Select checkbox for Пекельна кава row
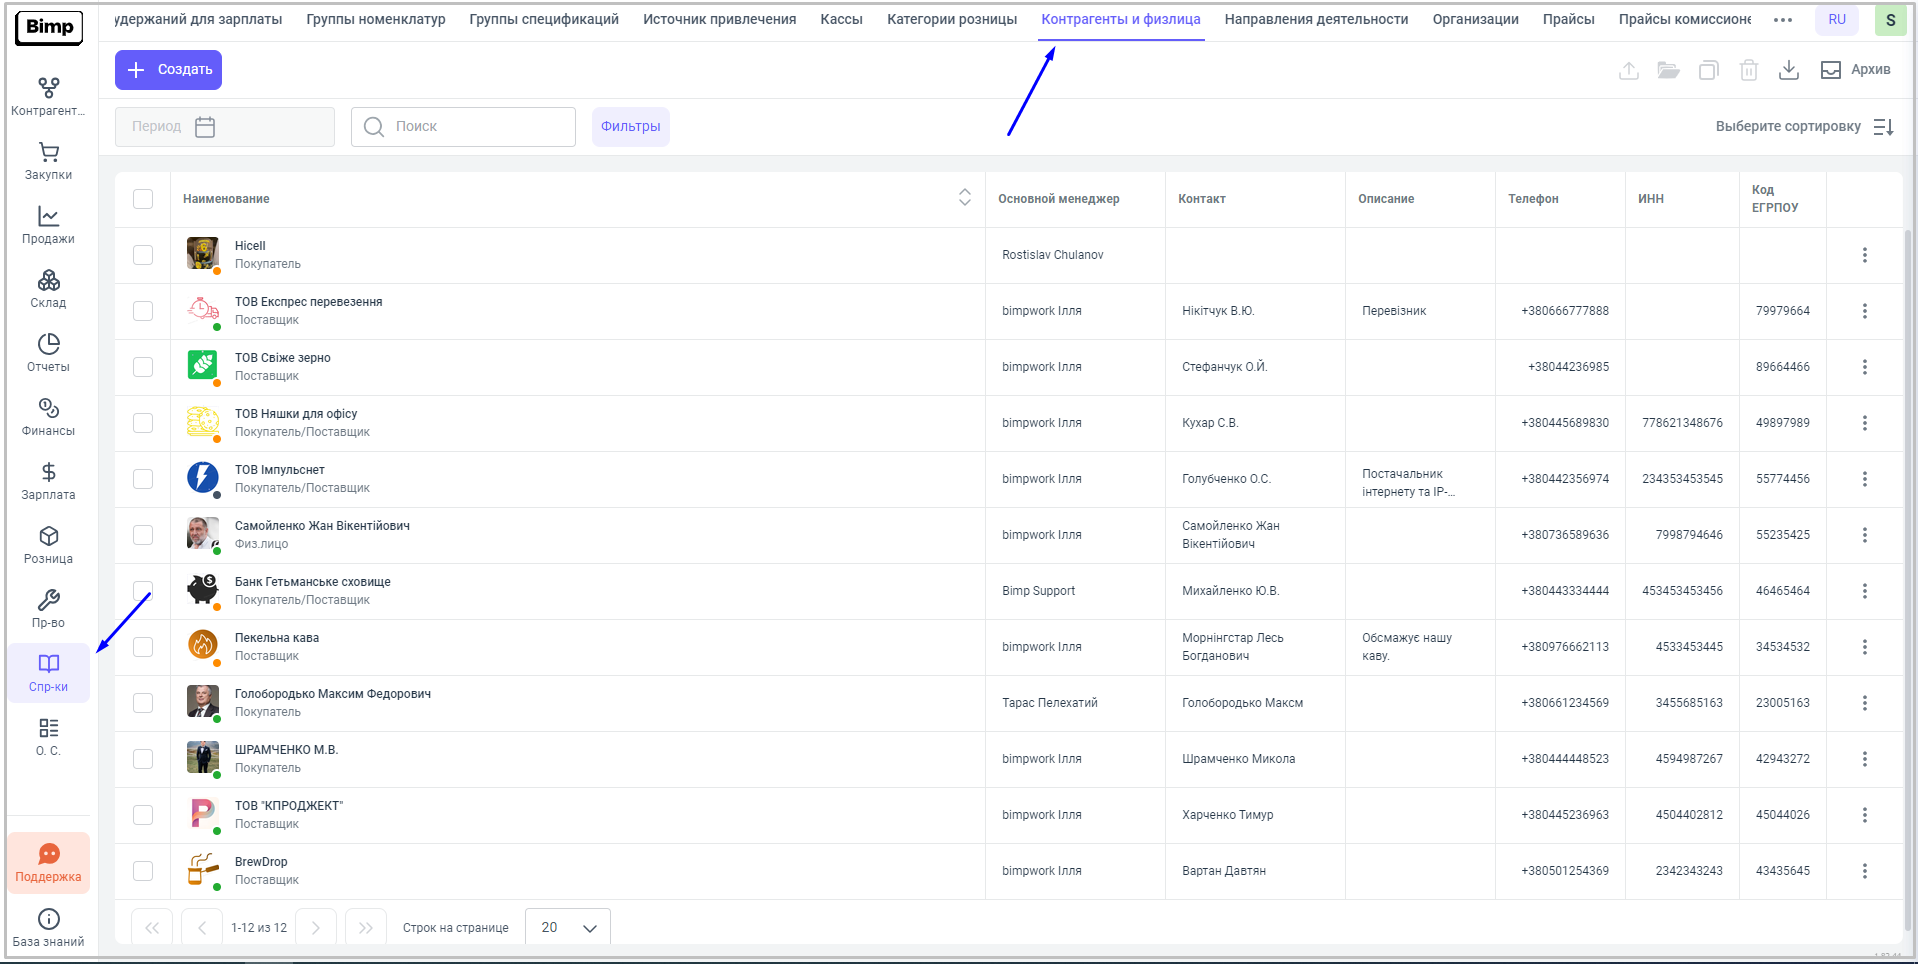Image resolution: width=1918 pixels, height=964 pixels. (x=143, y=647)
